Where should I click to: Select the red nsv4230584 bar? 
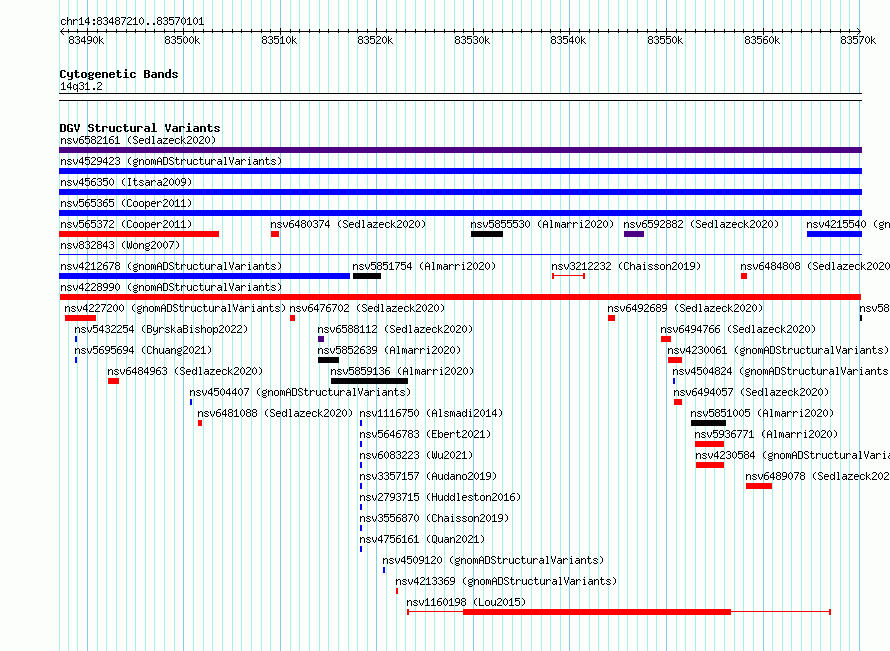coord(710,465)
